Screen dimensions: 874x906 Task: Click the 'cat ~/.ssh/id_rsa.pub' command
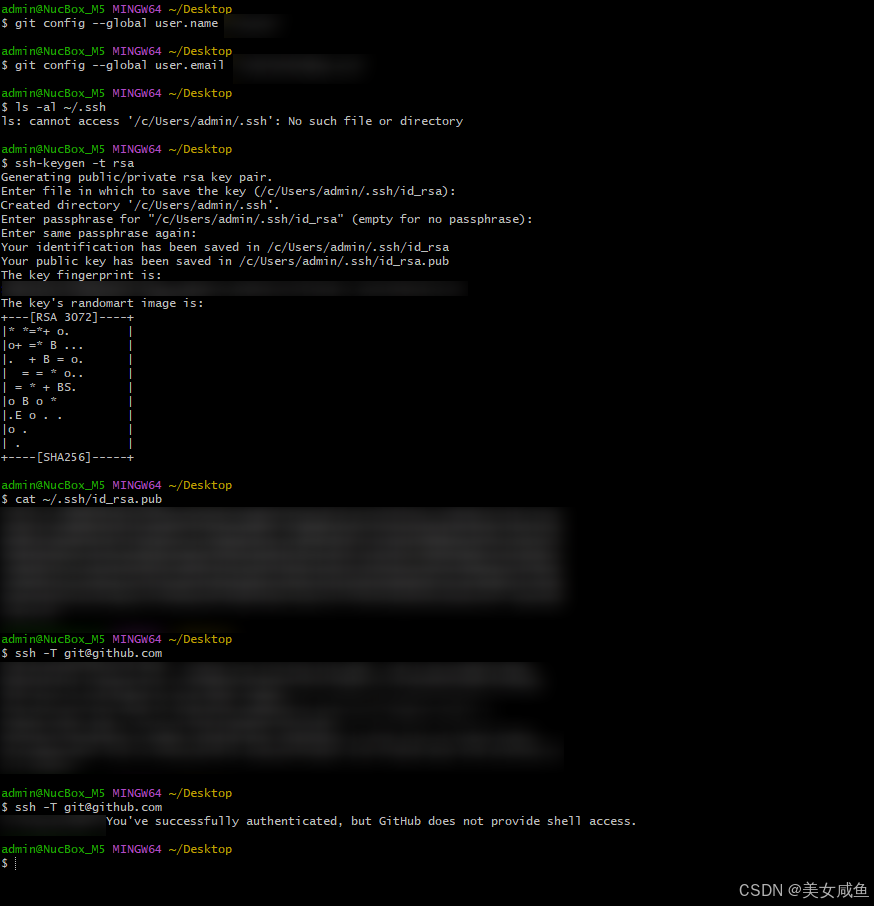pyautogui.click(x=88, y=499)
